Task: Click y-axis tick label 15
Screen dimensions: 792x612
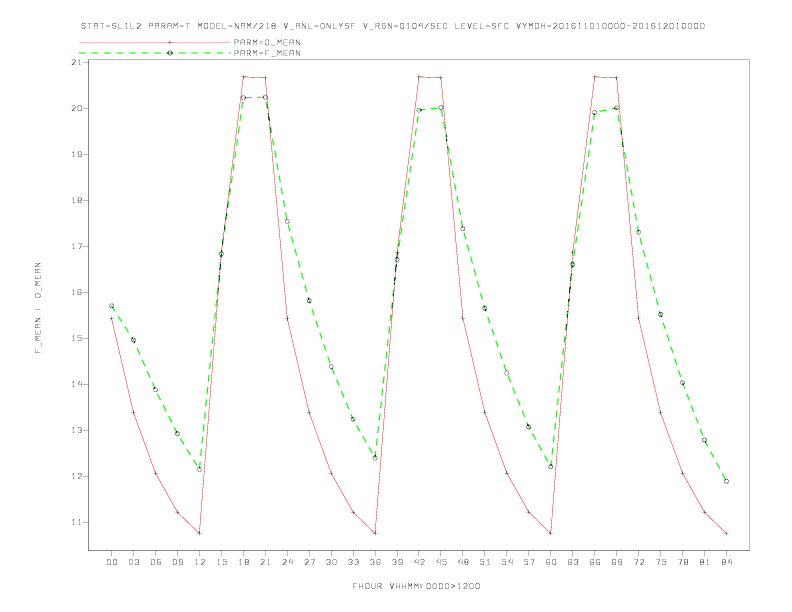Action: click(x=77, y=338)
